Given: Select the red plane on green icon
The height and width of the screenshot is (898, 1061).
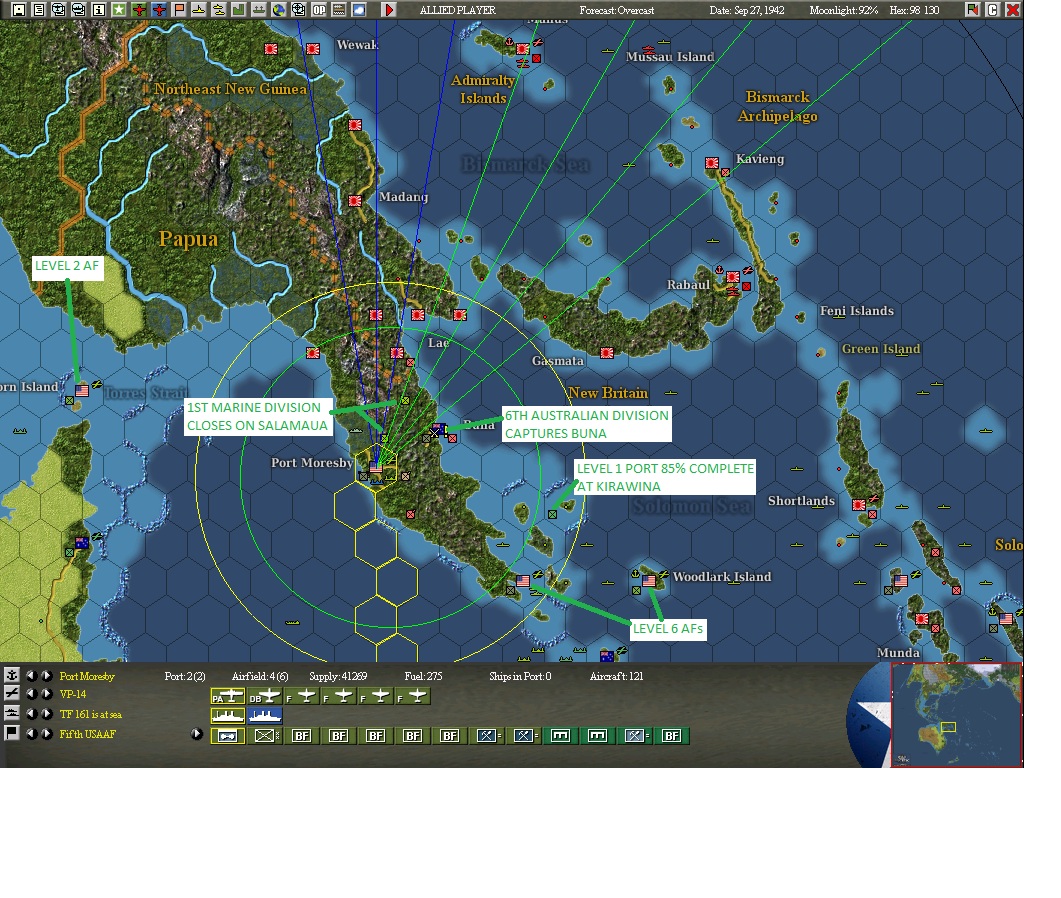Looking at the screenshot, I should pyautogui.click(x=139, y=9).
